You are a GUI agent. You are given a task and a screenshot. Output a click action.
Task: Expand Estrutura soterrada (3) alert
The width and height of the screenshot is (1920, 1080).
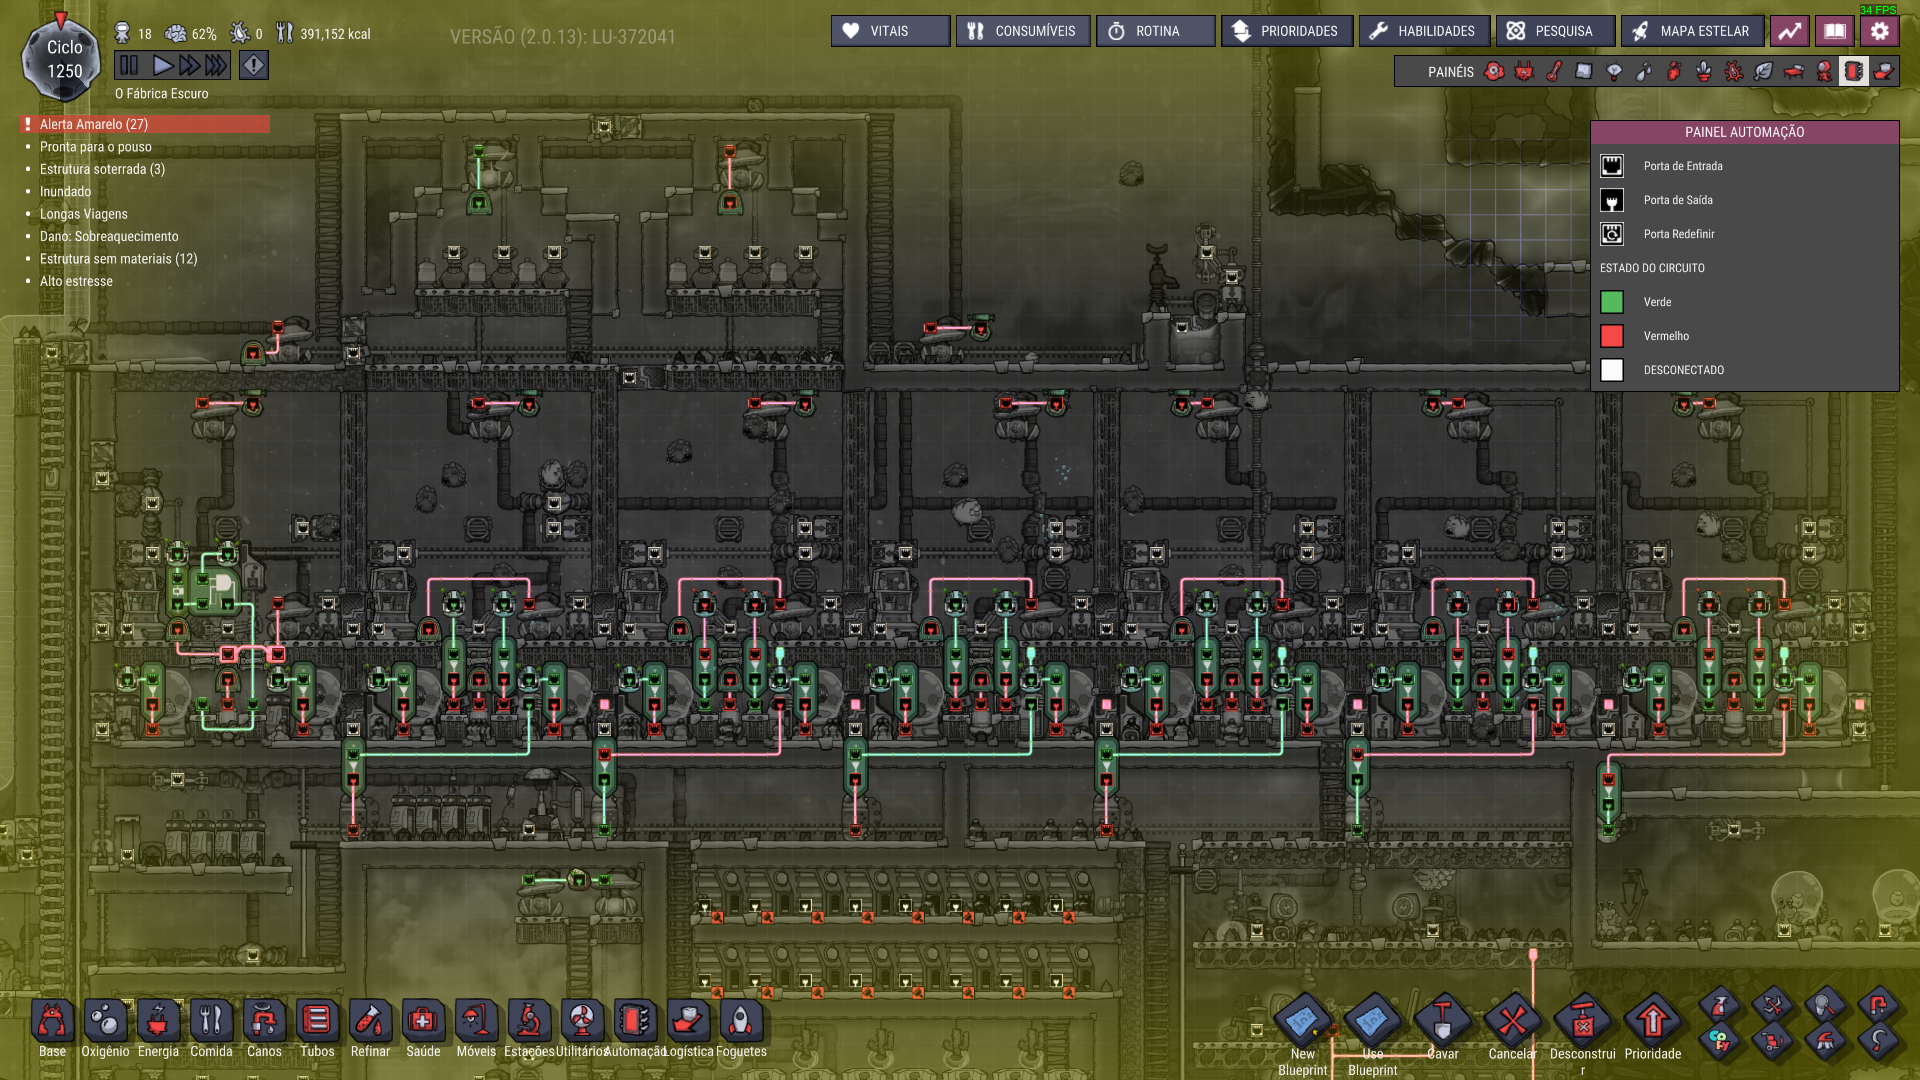pyautogui.click(x=102, y=169)
